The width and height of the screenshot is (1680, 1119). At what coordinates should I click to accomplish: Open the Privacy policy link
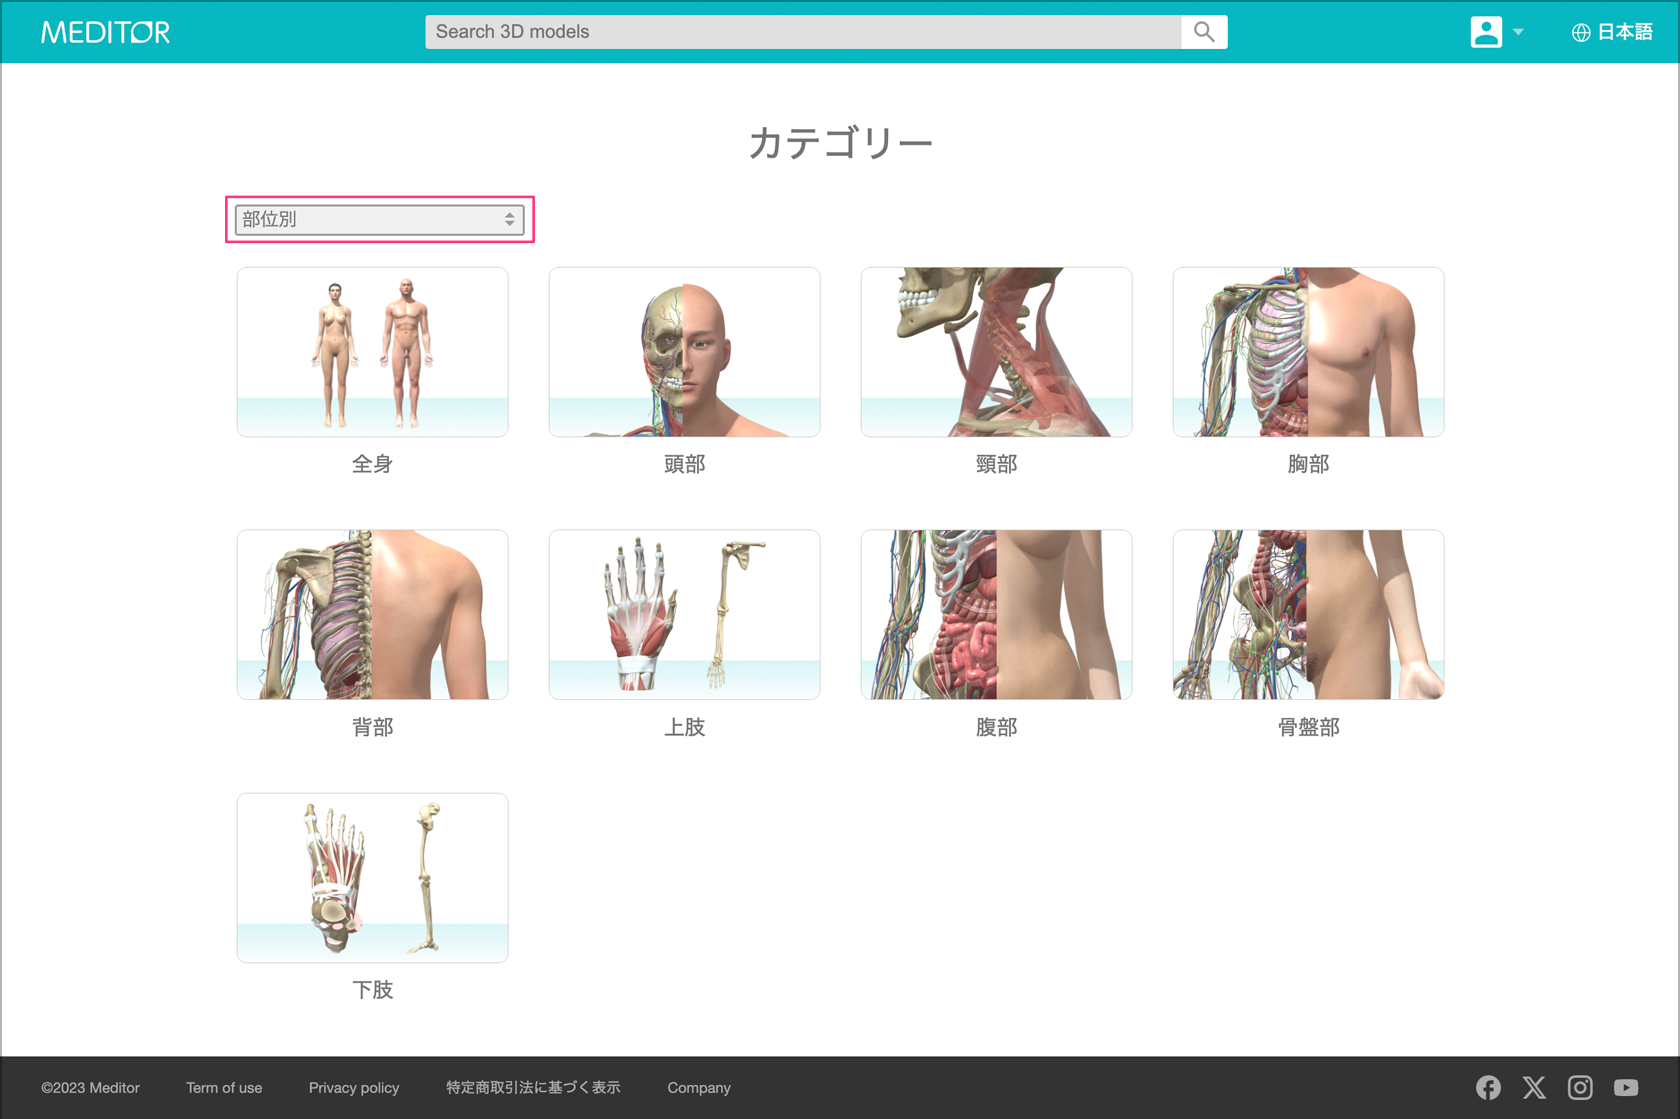354,1088
